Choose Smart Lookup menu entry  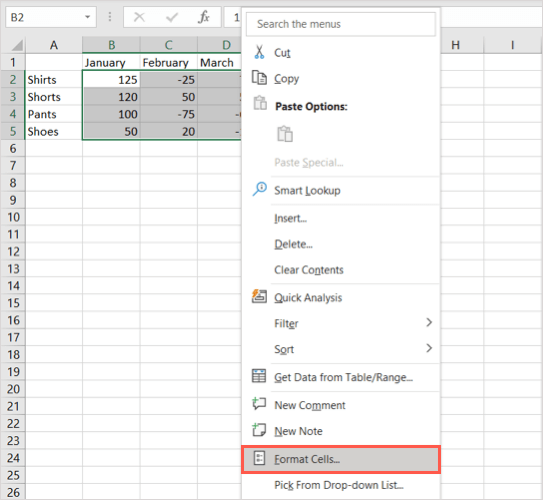[341, 190]
